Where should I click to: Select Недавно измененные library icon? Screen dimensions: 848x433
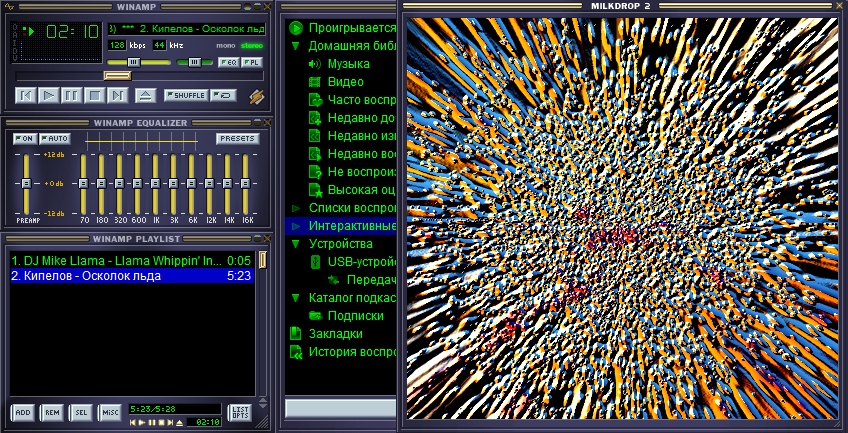(x=315, y=136)
